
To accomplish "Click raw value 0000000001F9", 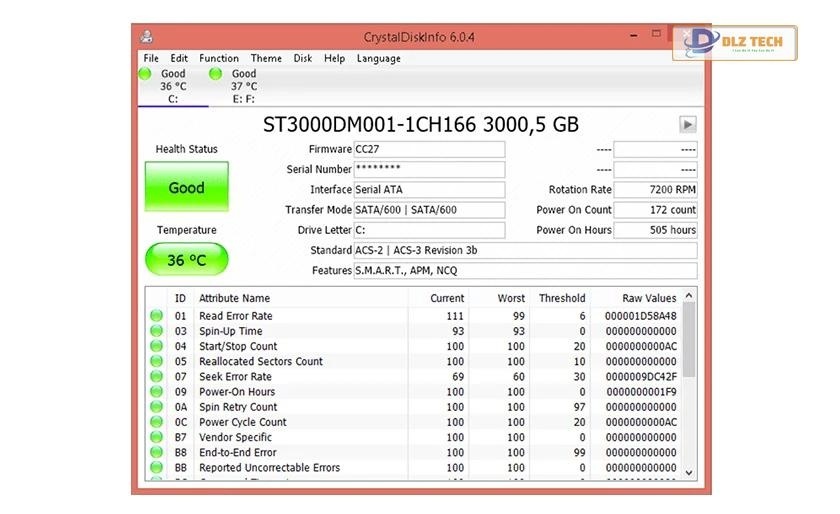I will [x=641, y=391].
